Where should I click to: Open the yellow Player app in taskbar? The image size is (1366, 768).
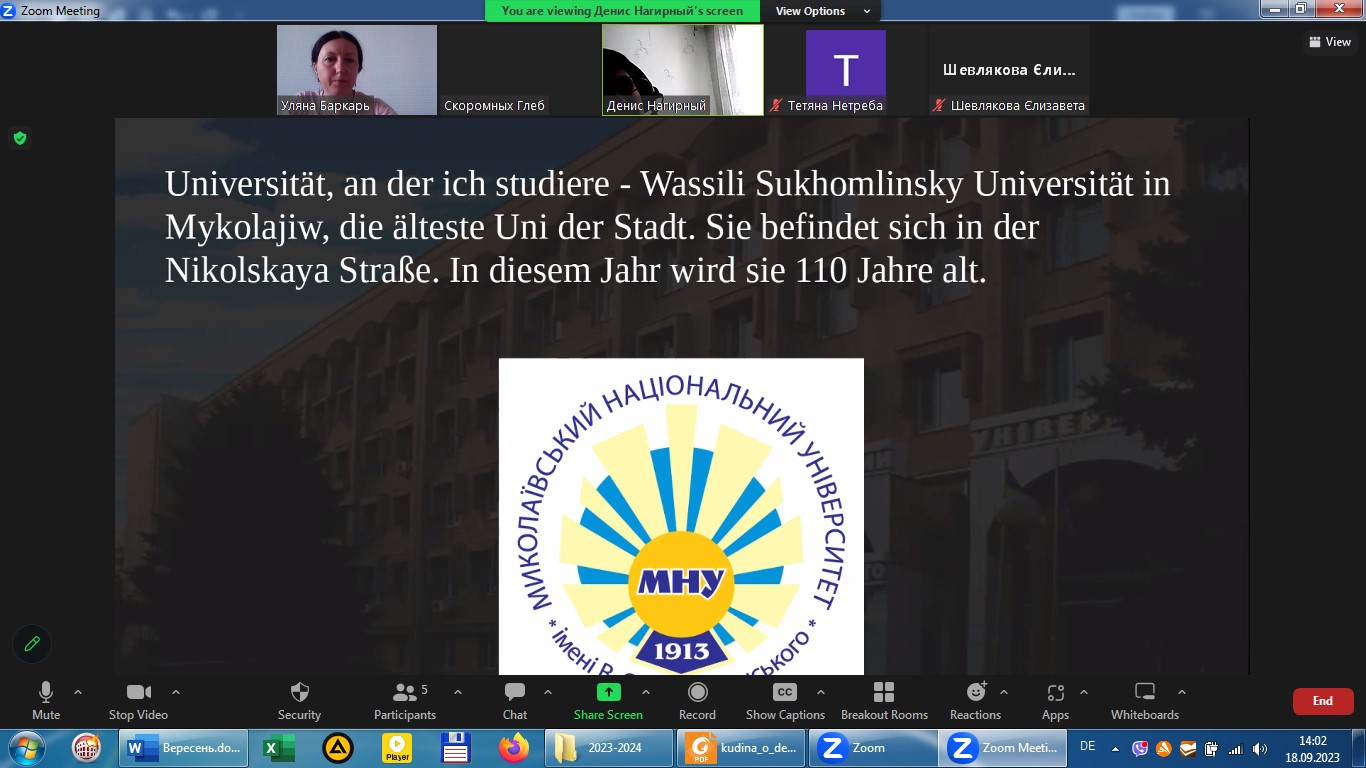pos(397,748)
